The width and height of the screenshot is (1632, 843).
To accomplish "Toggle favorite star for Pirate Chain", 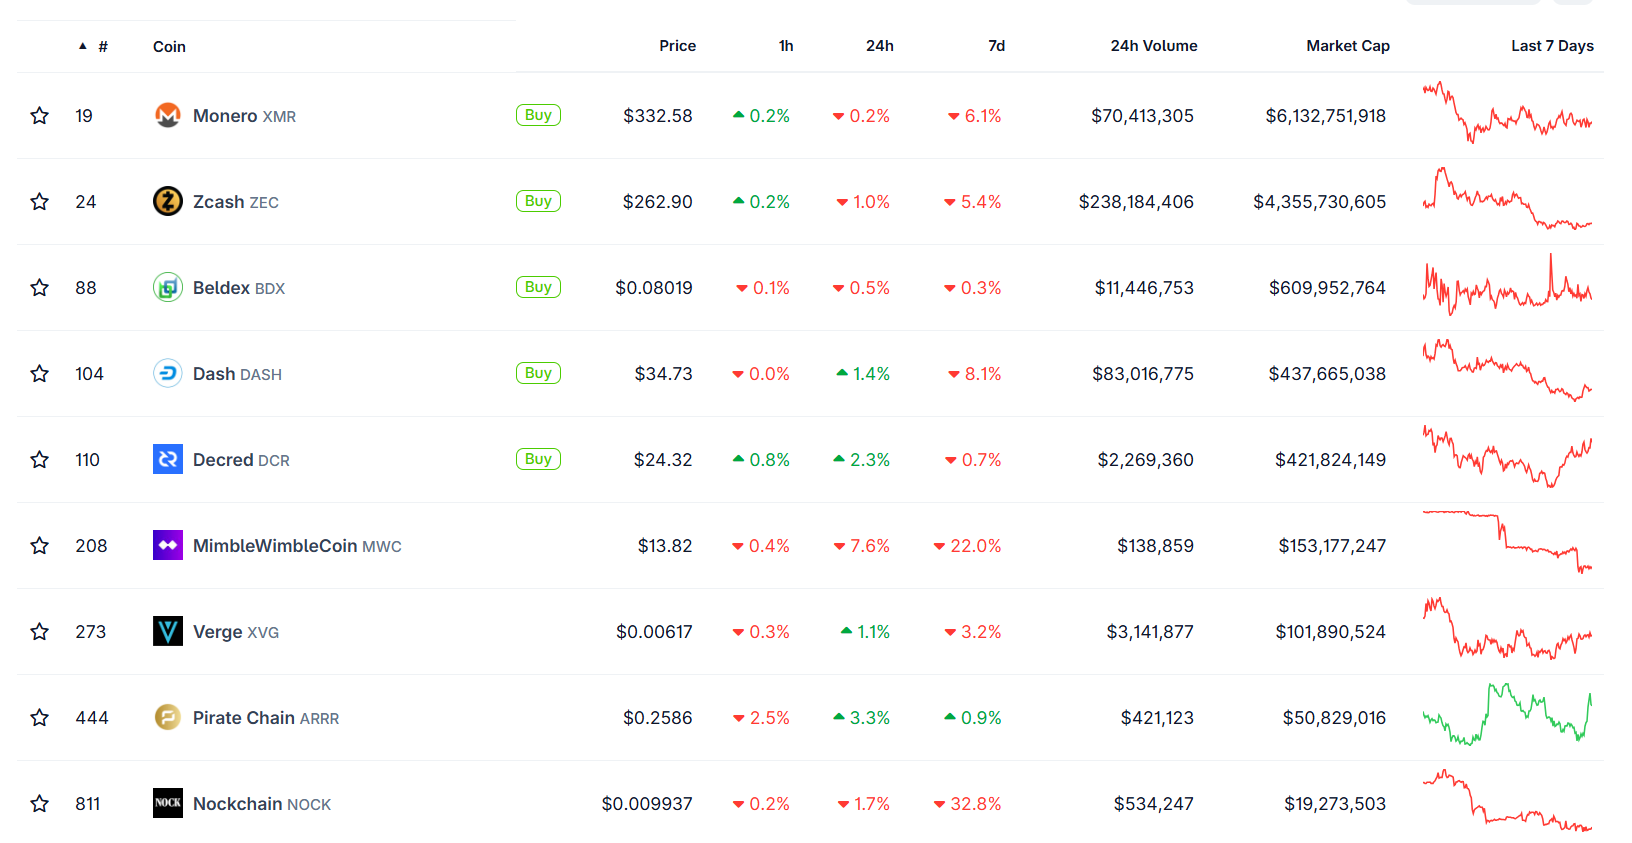I will coord(40,718).
